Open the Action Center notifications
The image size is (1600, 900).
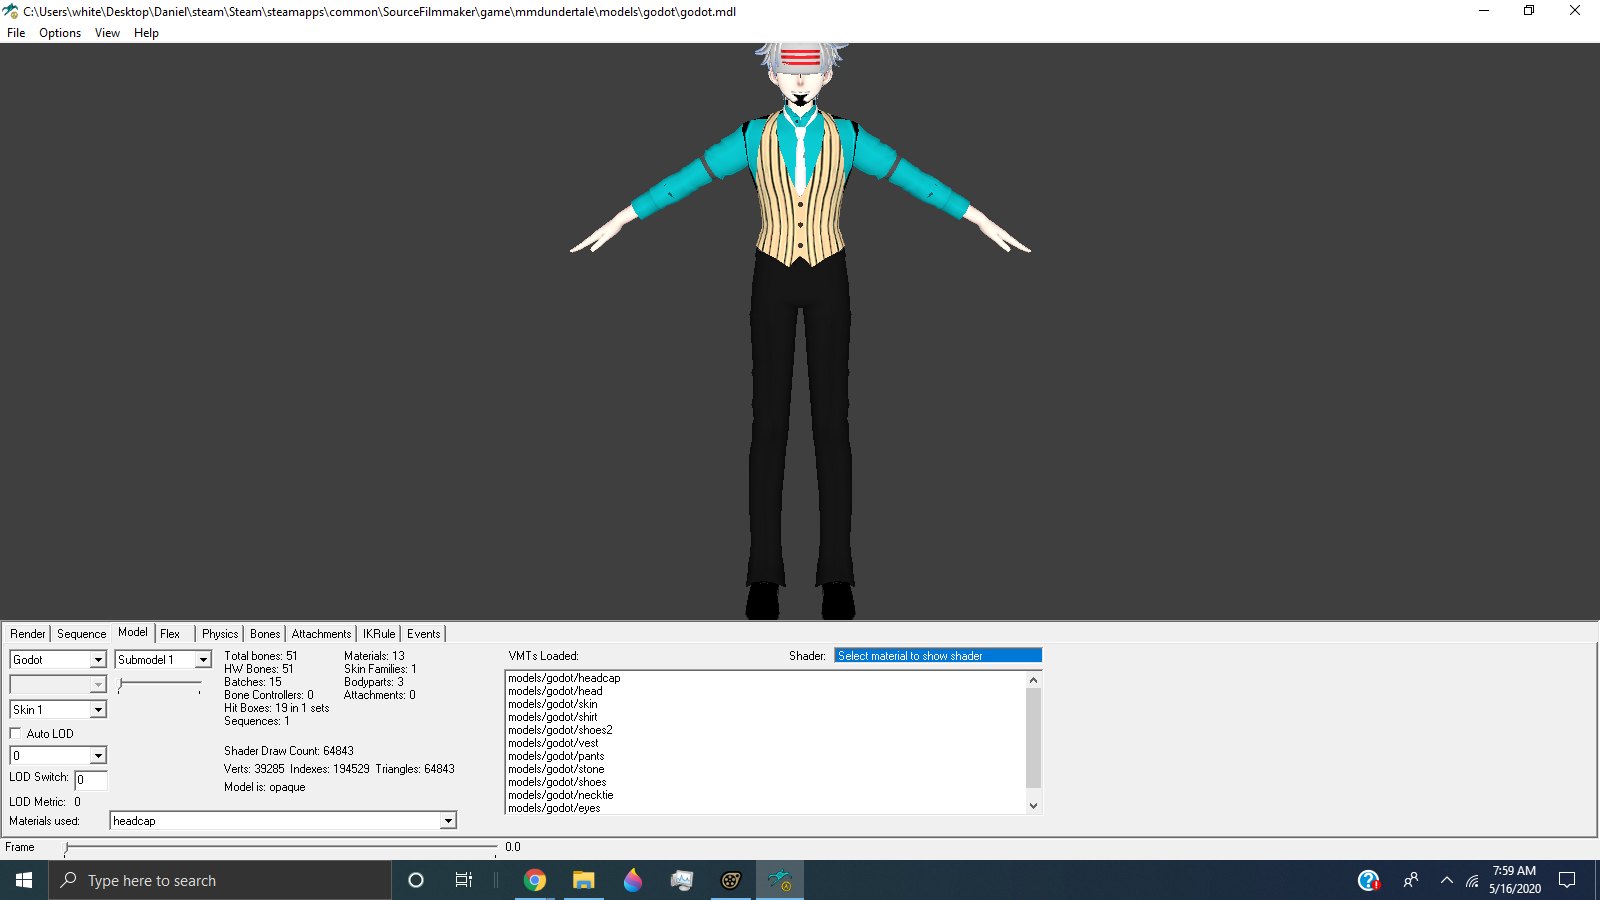(x=1567, y=880)
